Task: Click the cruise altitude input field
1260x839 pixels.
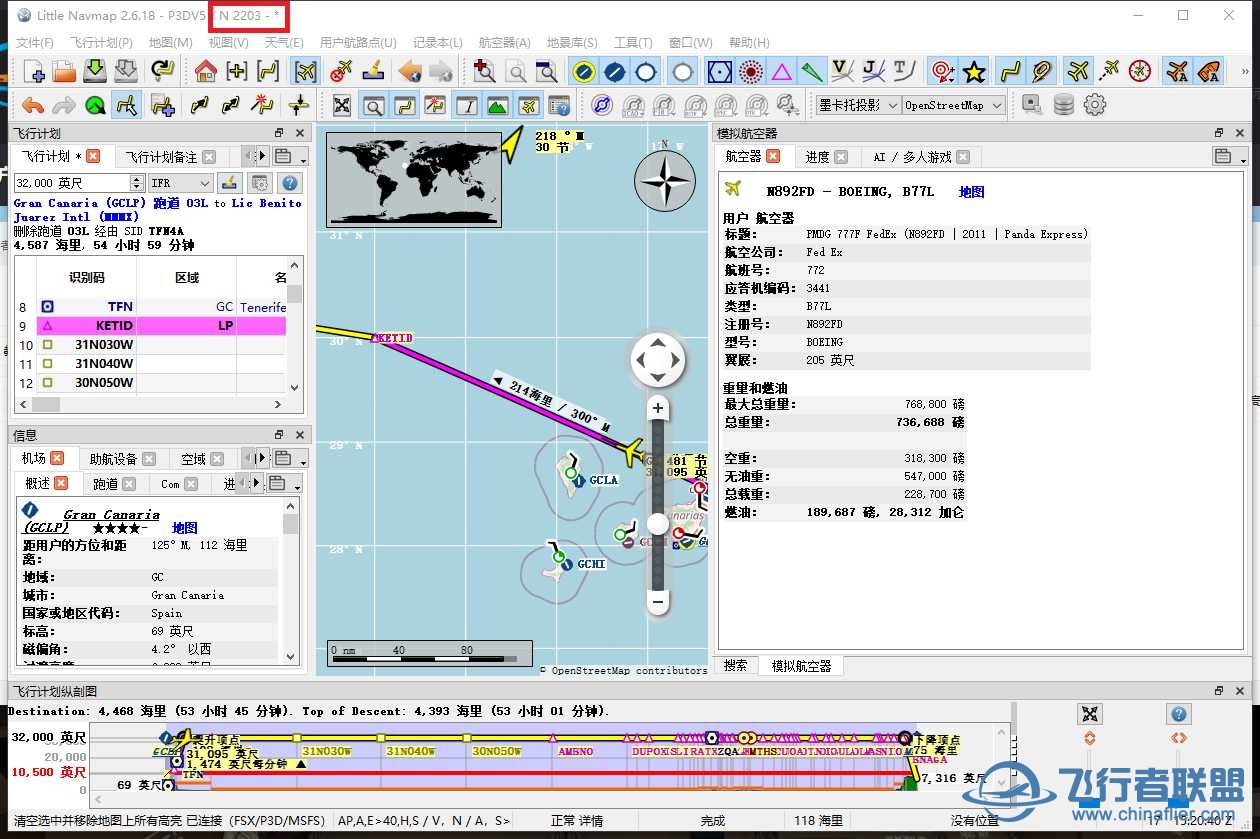Action: click(71, 183)
